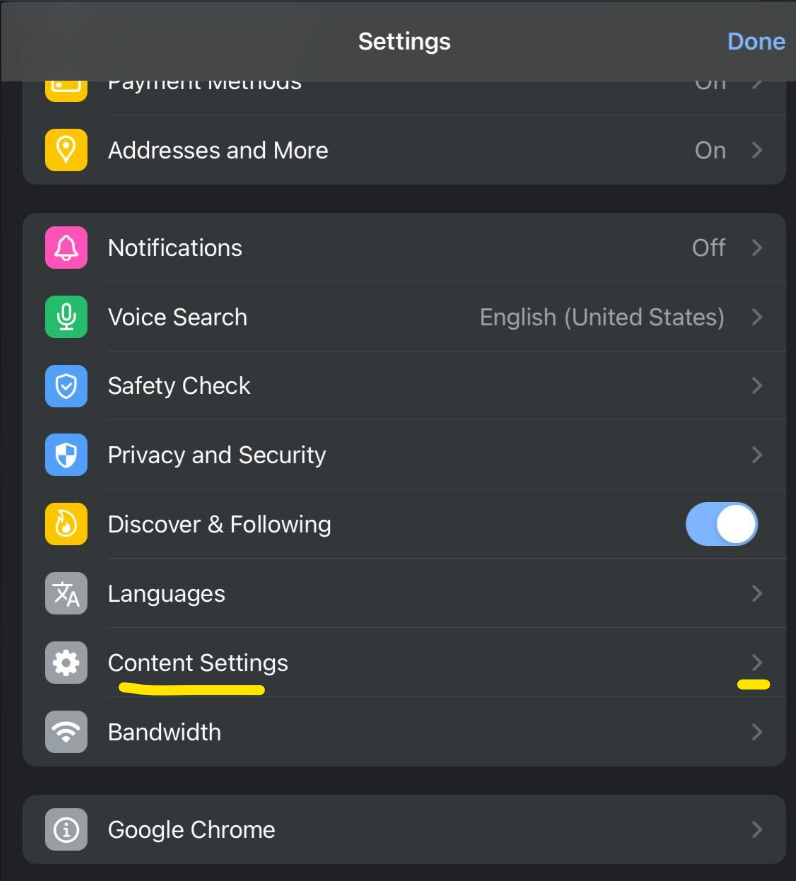Image resolution: width=796 pixels, height=881 pixels.
Task: Tap the Discover & Following flame icon
Action: (x=66, y=524)
